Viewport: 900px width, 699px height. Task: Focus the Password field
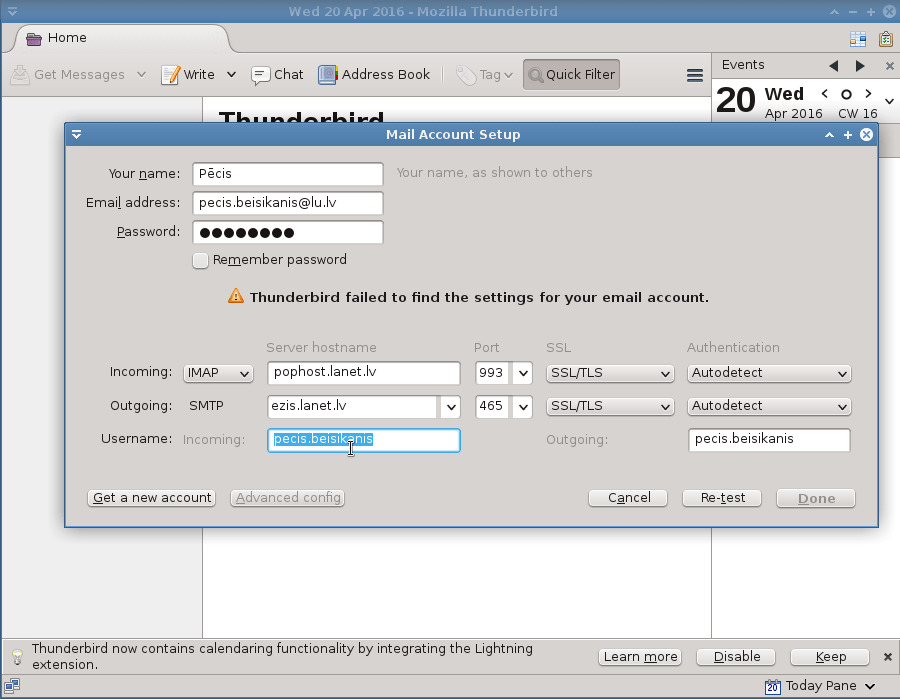coord(288,232)
